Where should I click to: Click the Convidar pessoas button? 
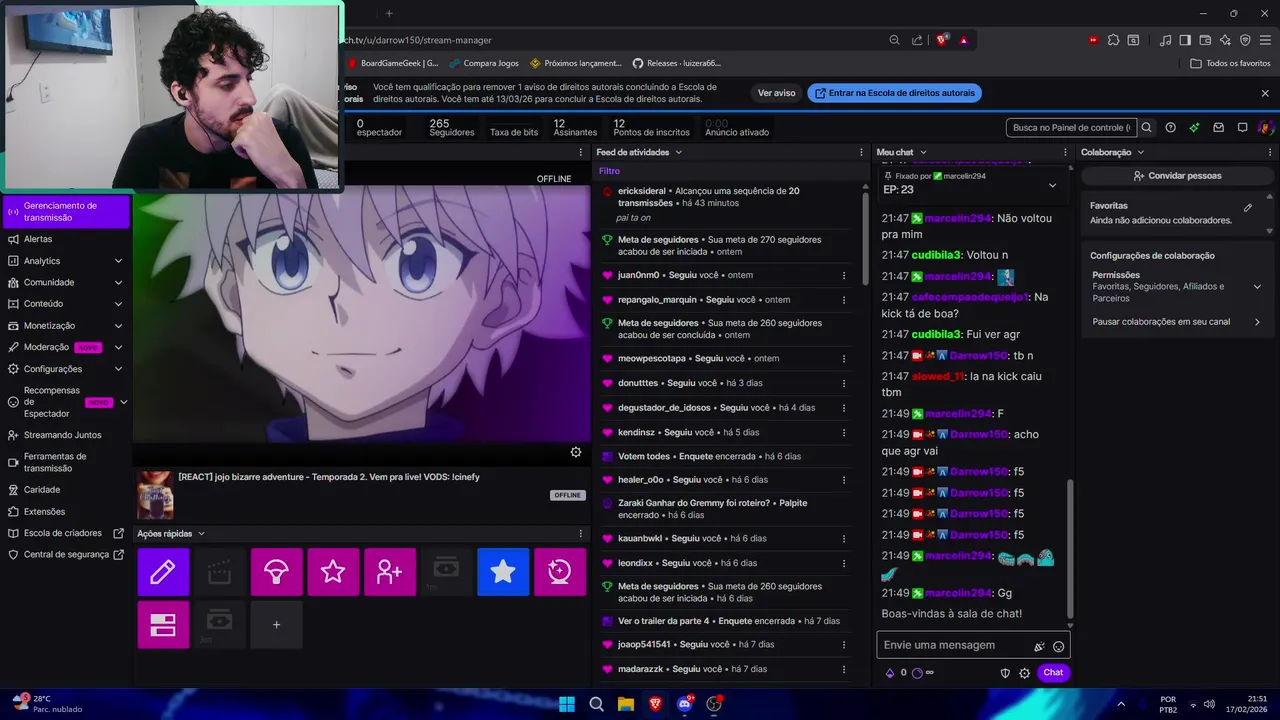1177,175
